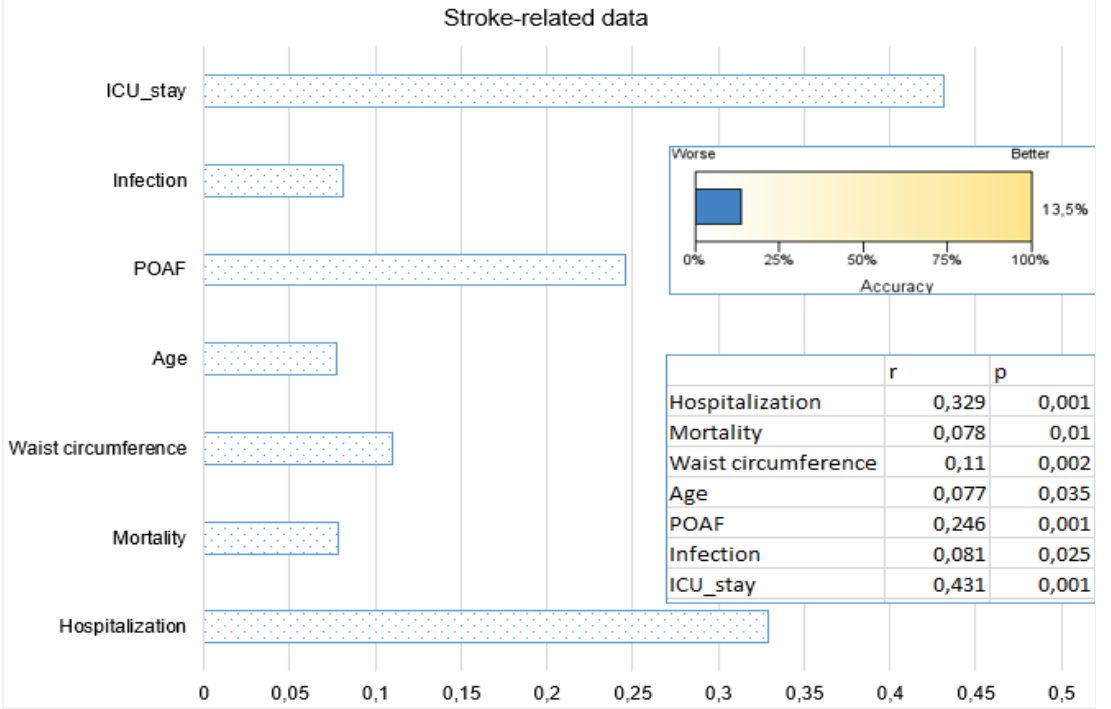Click the POAF horizontal bar
Screen dimensions: 1111x709
click(x=414, y=270)
